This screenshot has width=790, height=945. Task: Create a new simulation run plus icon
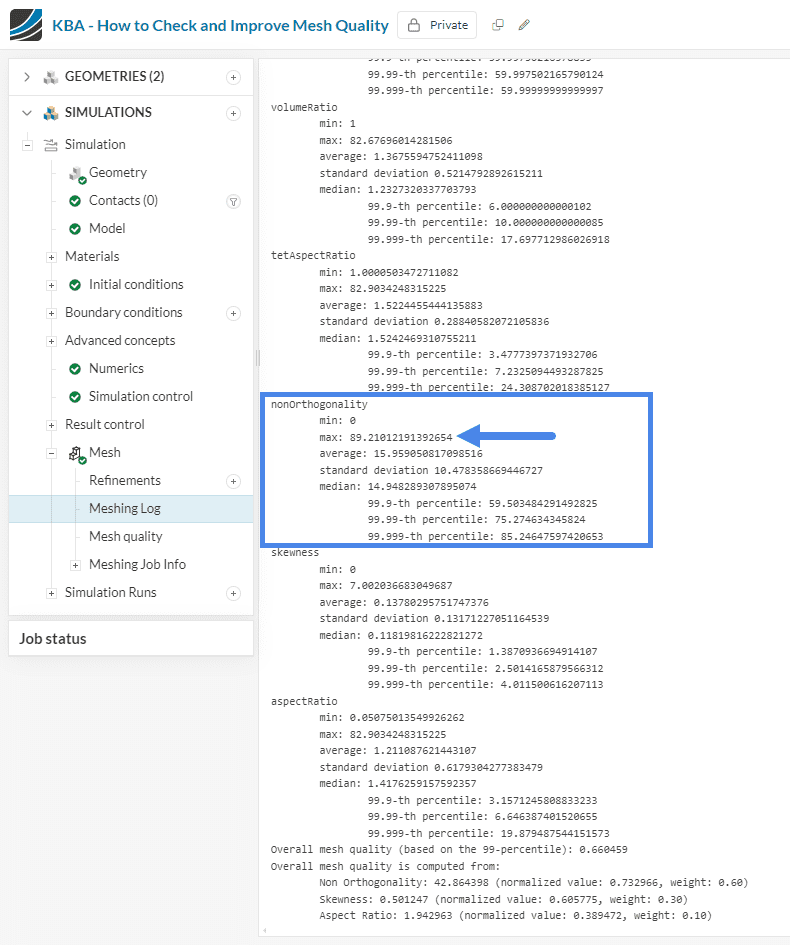pos(233,594)
